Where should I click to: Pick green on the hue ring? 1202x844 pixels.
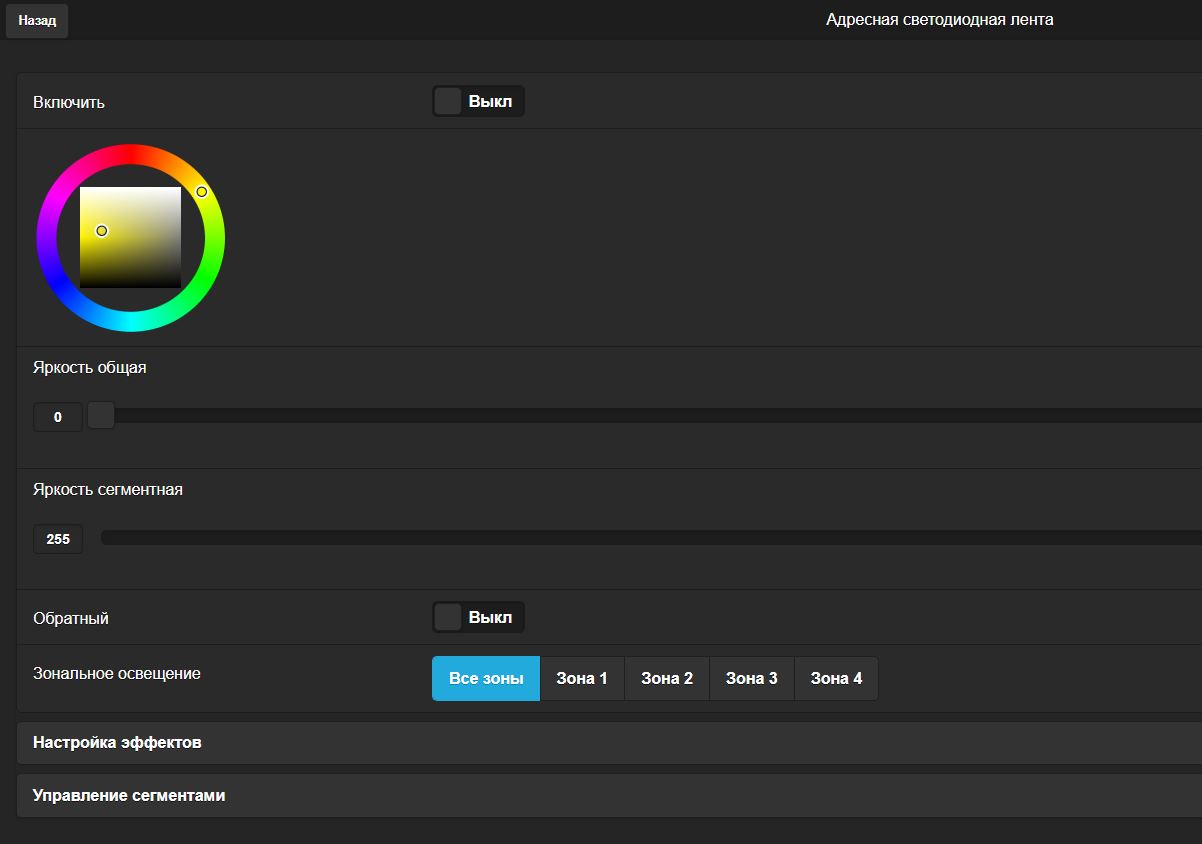point(204,280)
